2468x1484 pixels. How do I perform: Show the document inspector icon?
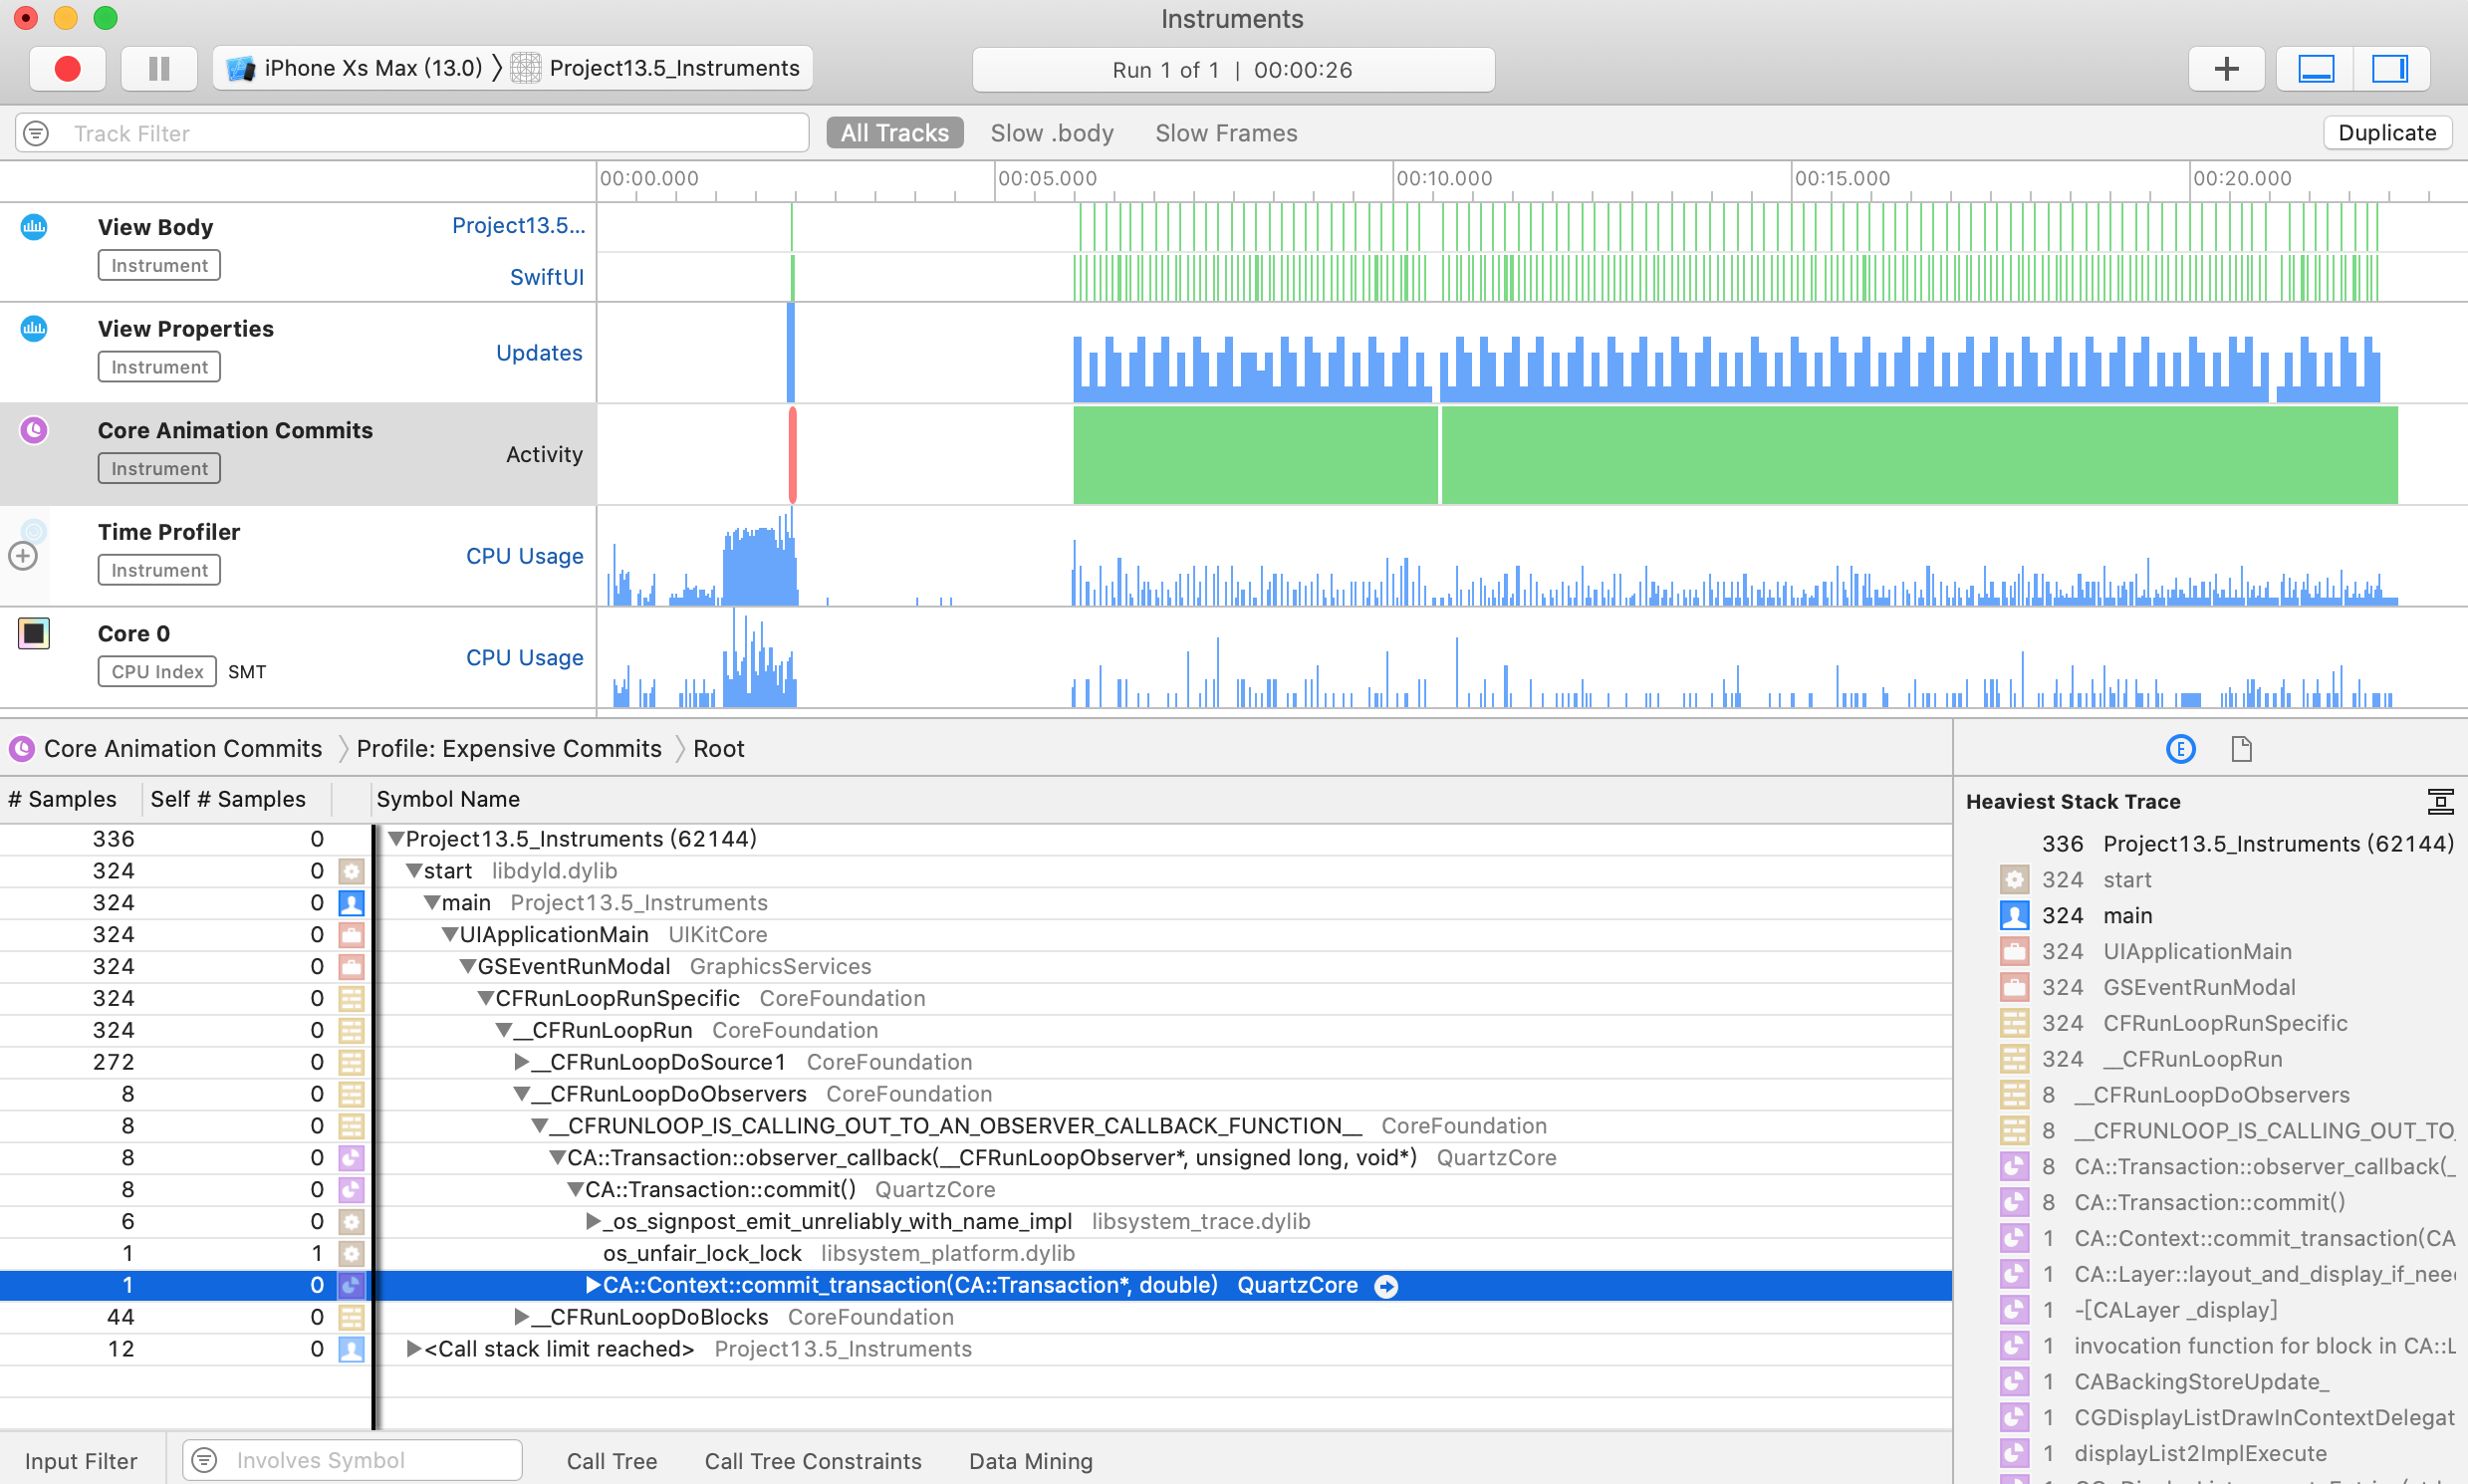tap(2241, 749)
